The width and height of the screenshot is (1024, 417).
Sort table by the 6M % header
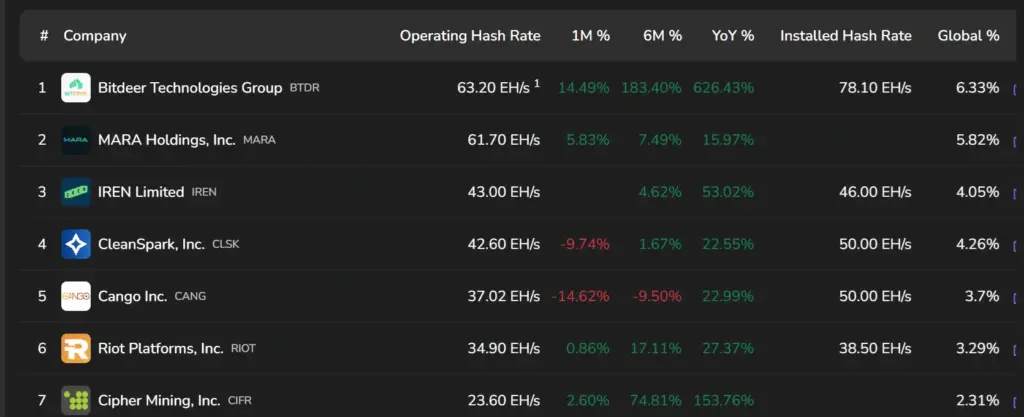pyautogui.click(x=662, y=36)
